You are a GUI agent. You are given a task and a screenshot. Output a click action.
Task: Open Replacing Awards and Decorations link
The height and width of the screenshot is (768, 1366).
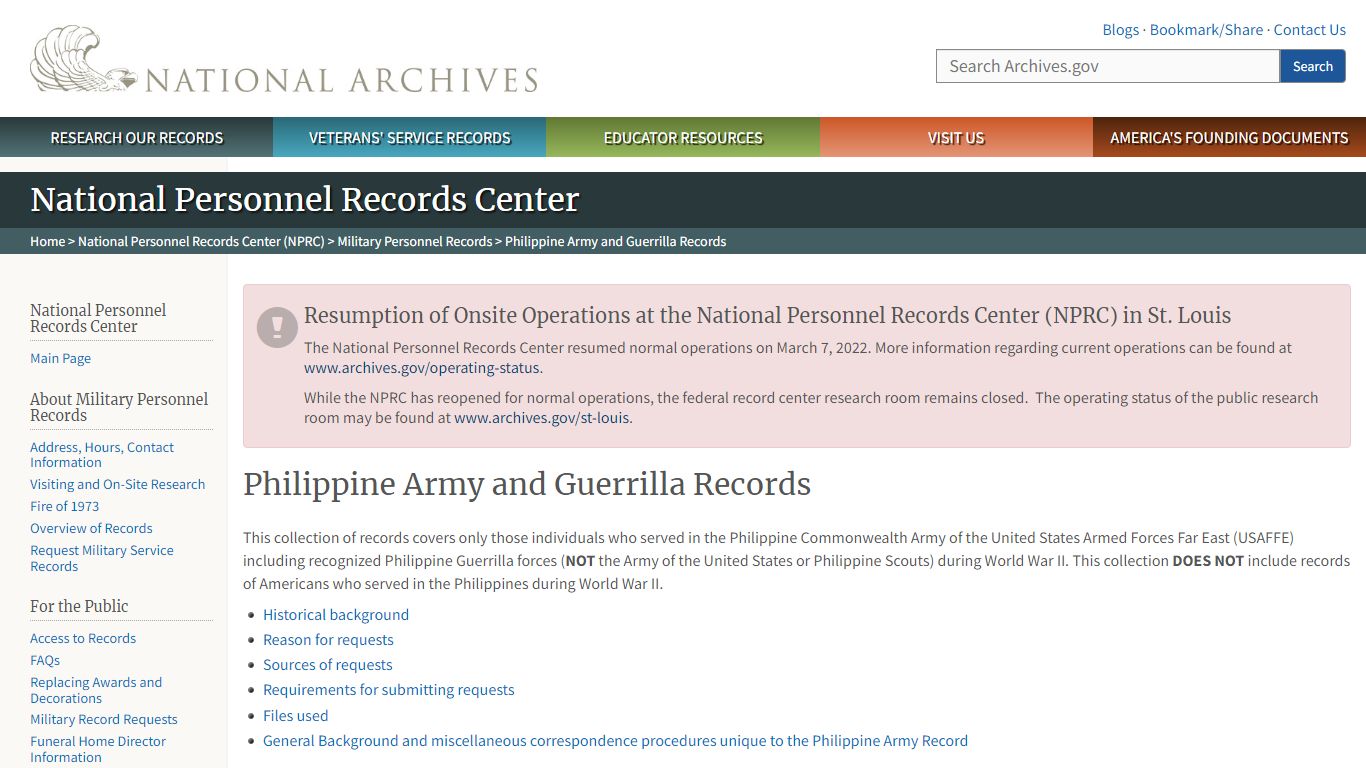[x=96, y=690]
